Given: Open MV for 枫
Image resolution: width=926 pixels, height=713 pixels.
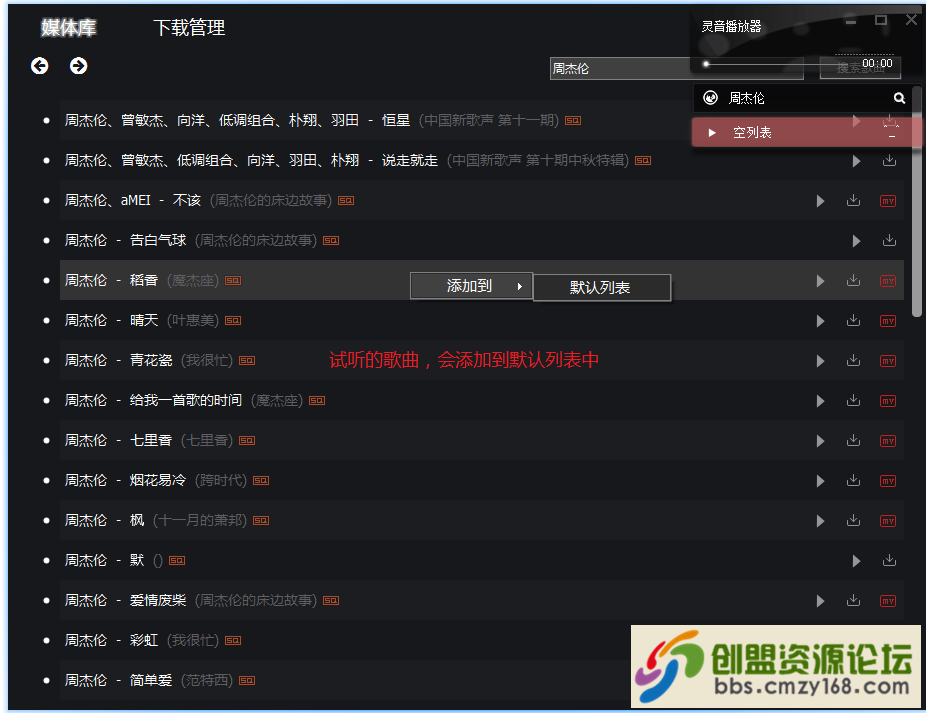Looking at the screenshot, I should tap(888, 521).
